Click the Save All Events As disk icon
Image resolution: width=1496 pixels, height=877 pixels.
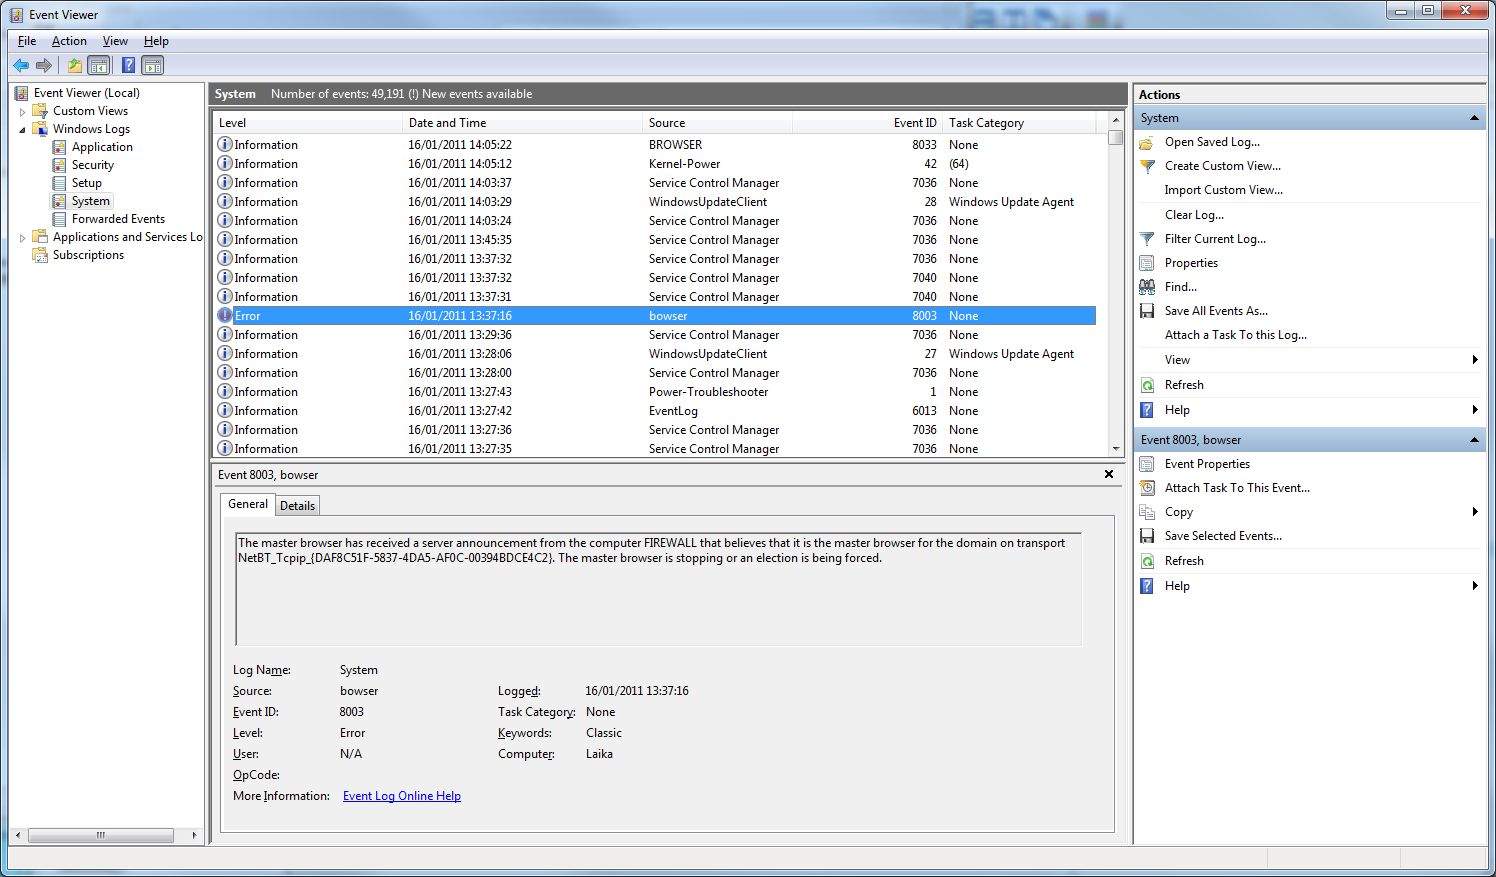pos(1147,311)
